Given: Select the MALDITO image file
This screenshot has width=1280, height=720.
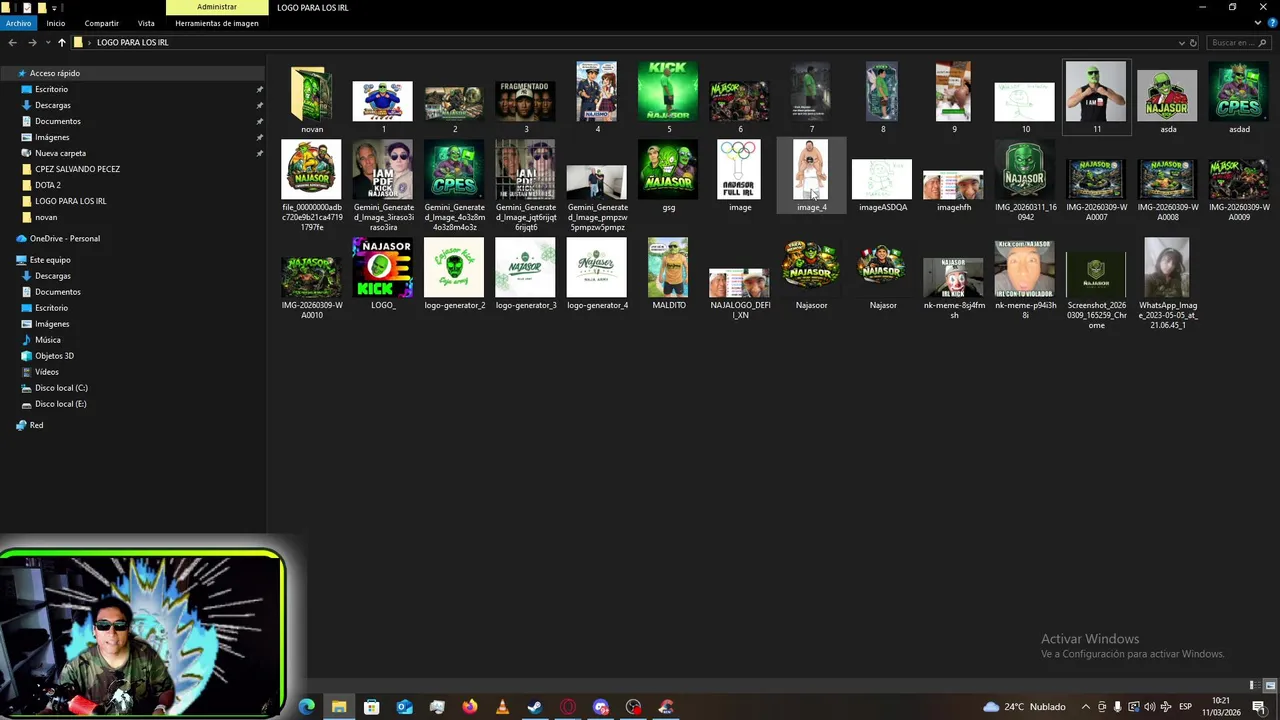Looking at the screenshot, I should pyautogui.click(x=668, y=267).
